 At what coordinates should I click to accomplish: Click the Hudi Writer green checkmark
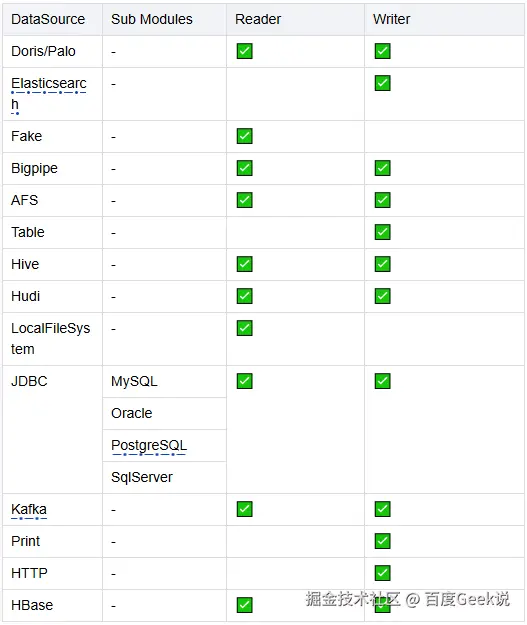coord(382,296)
